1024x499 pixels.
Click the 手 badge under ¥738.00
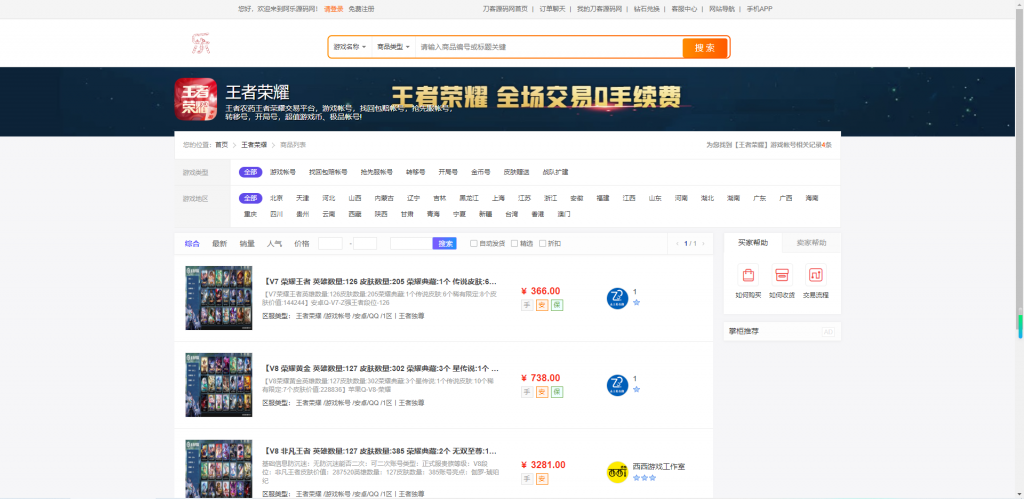[527, 392]
